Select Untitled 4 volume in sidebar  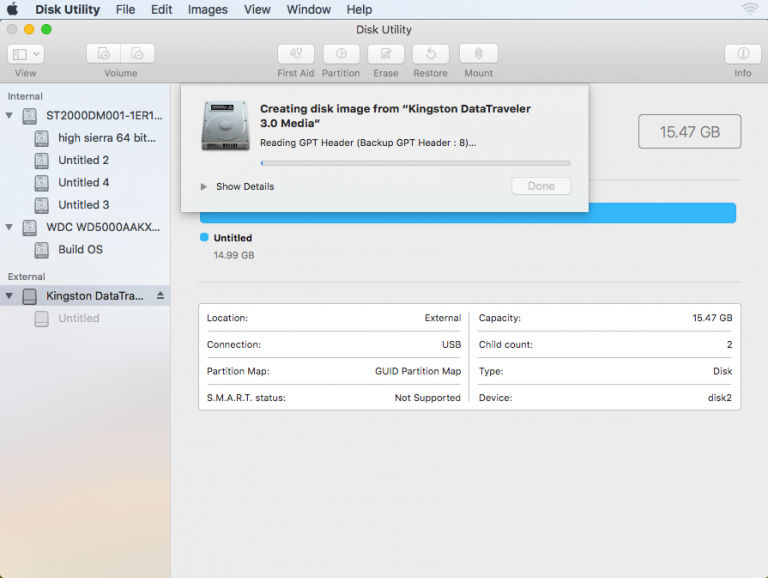pyautogui.click(x=83, y=182)
